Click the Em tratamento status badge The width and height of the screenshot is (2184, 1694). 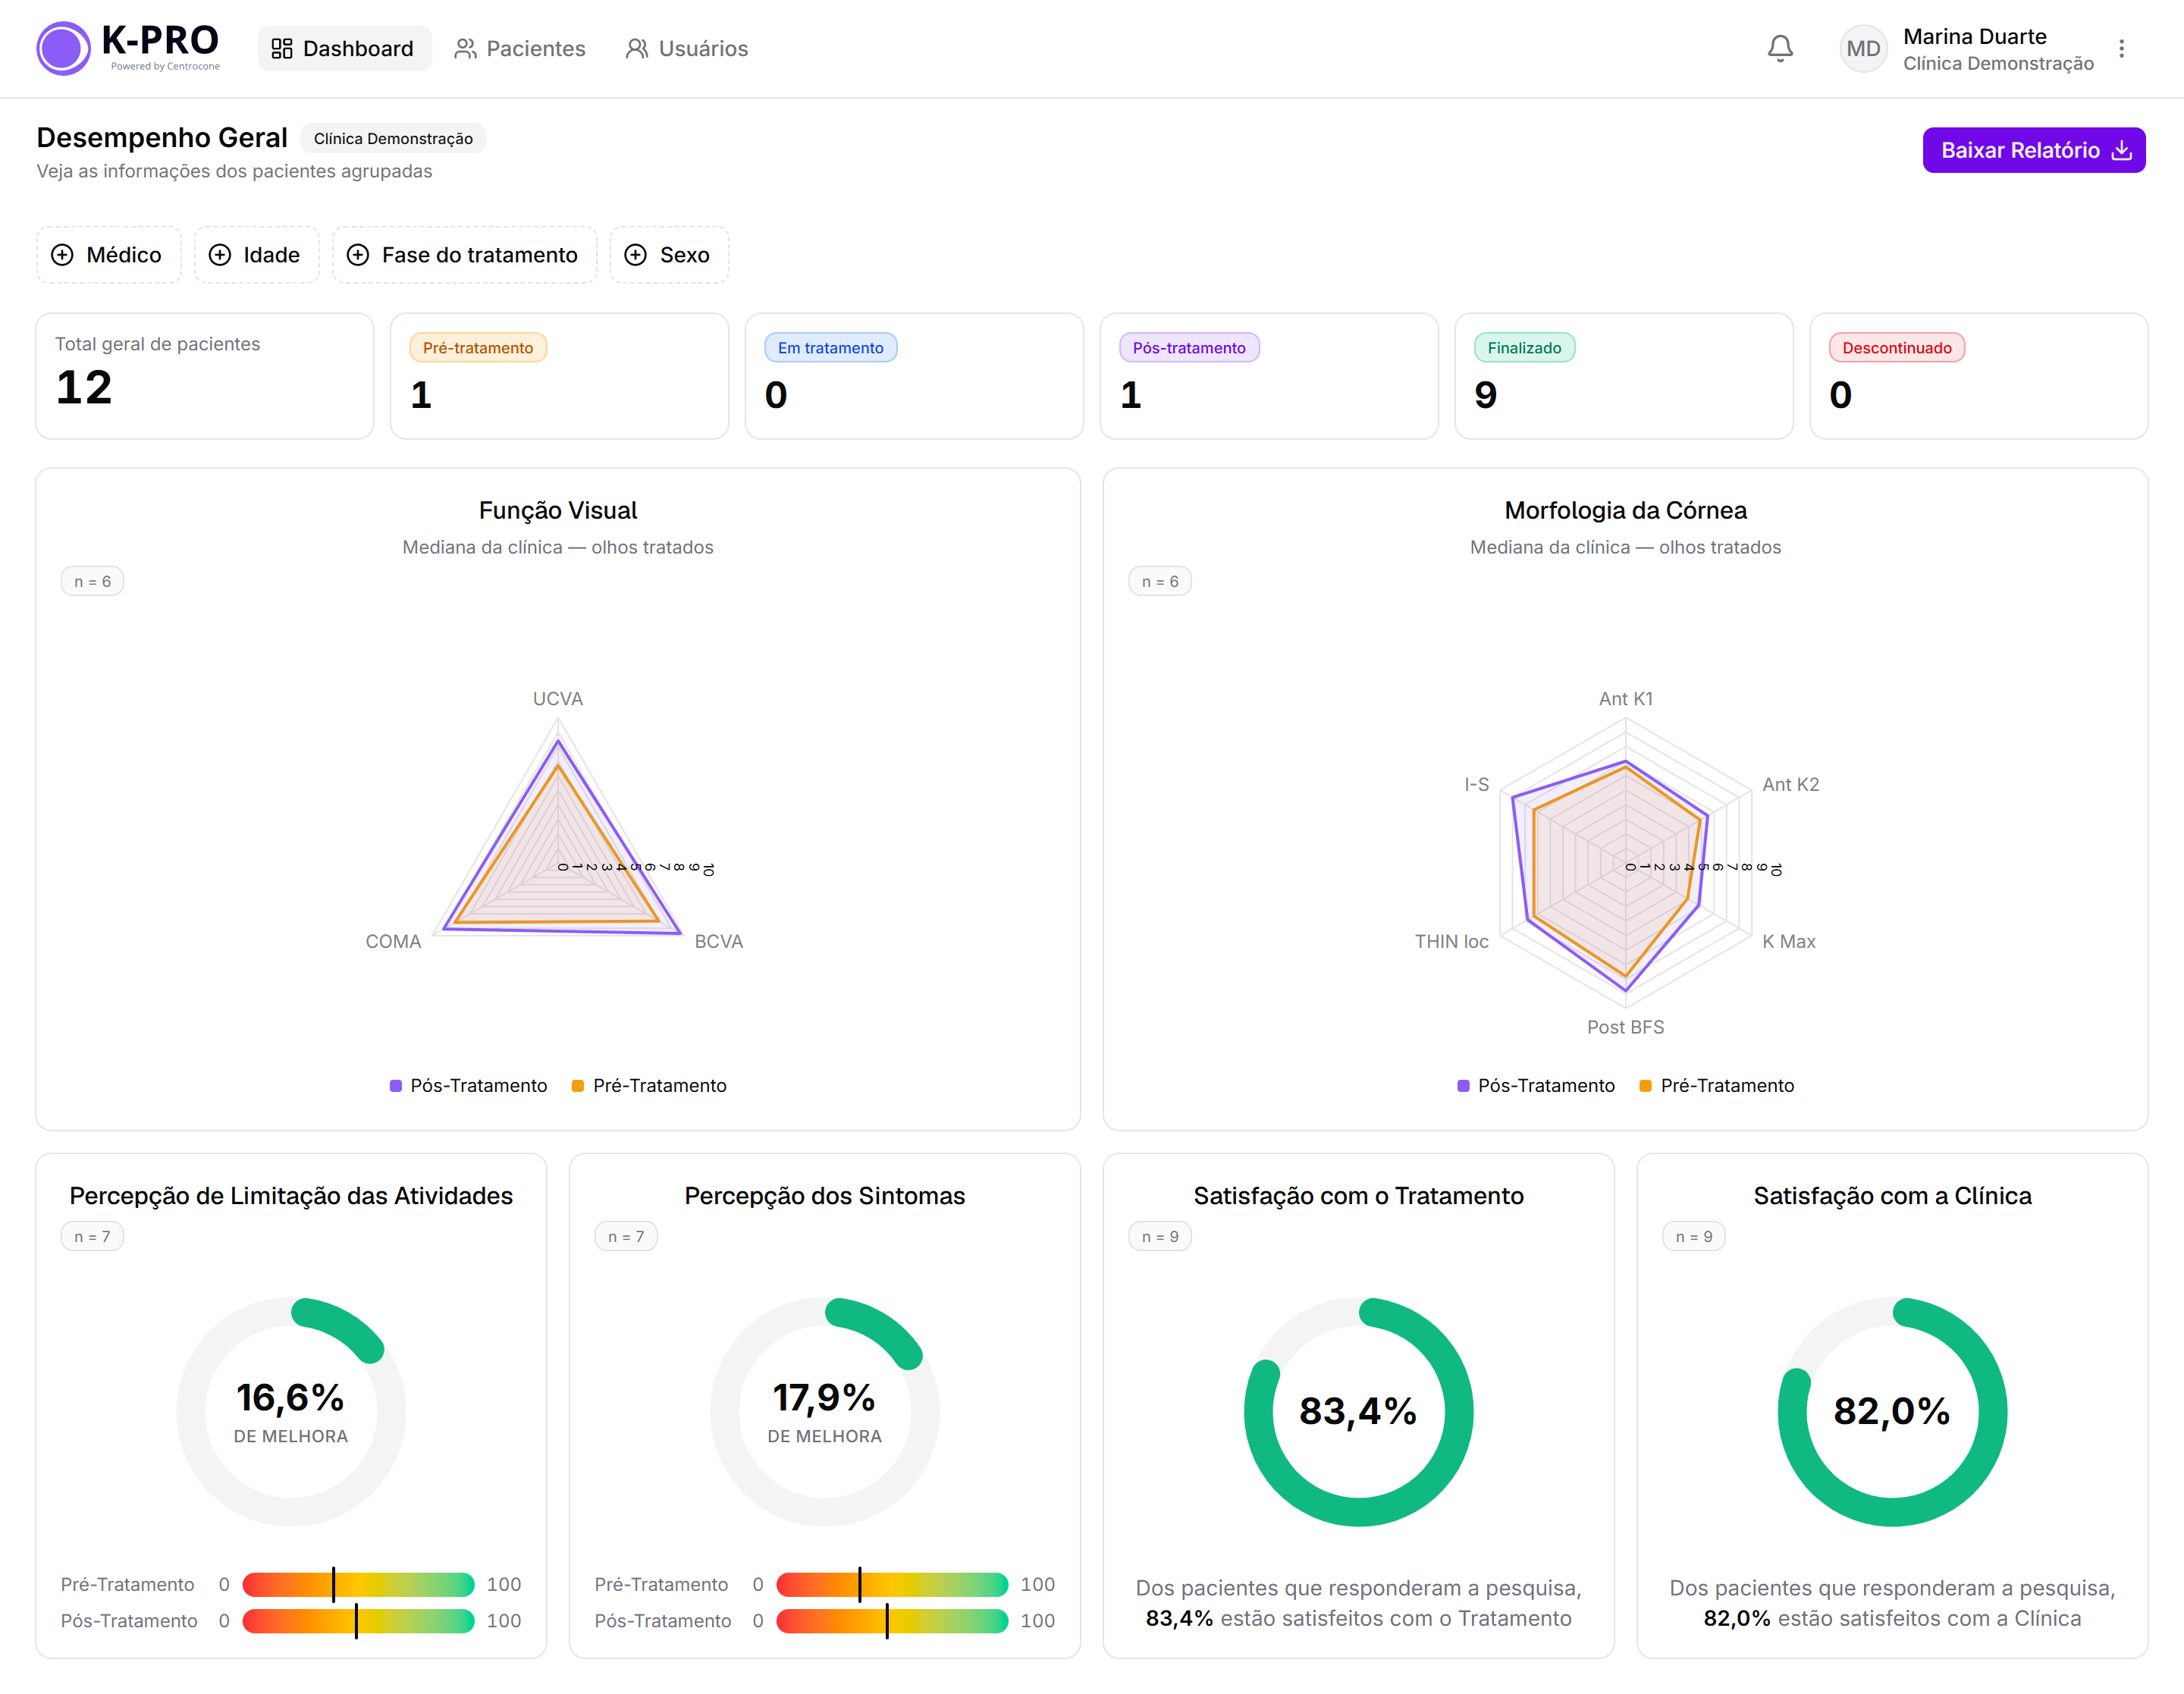(830, 347)
